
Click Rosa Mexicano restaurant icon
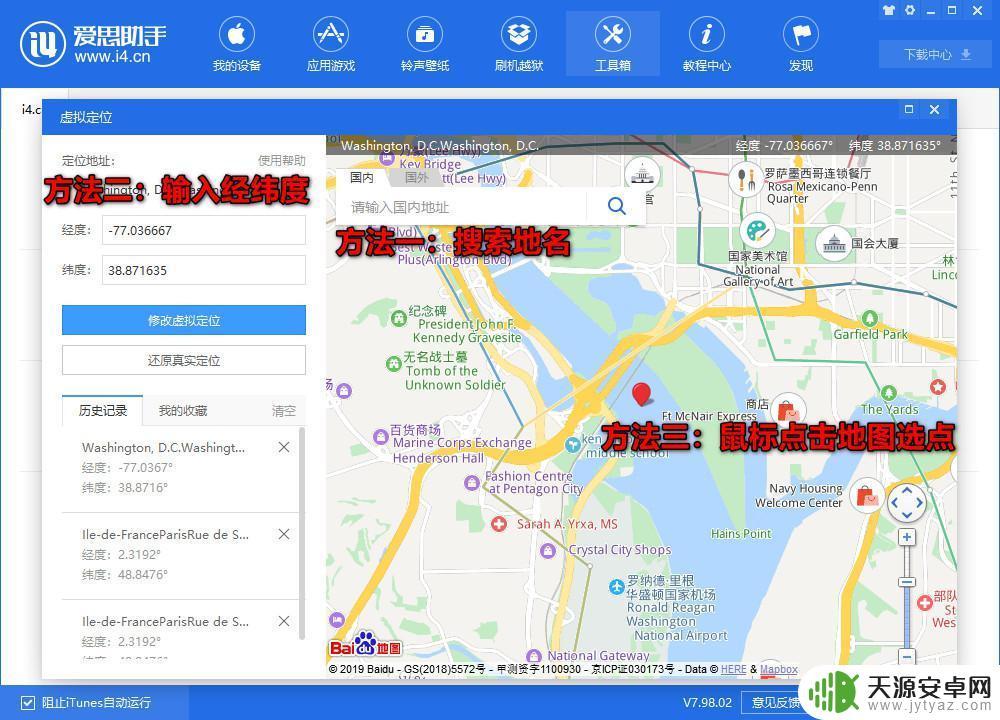click(746, 179)
